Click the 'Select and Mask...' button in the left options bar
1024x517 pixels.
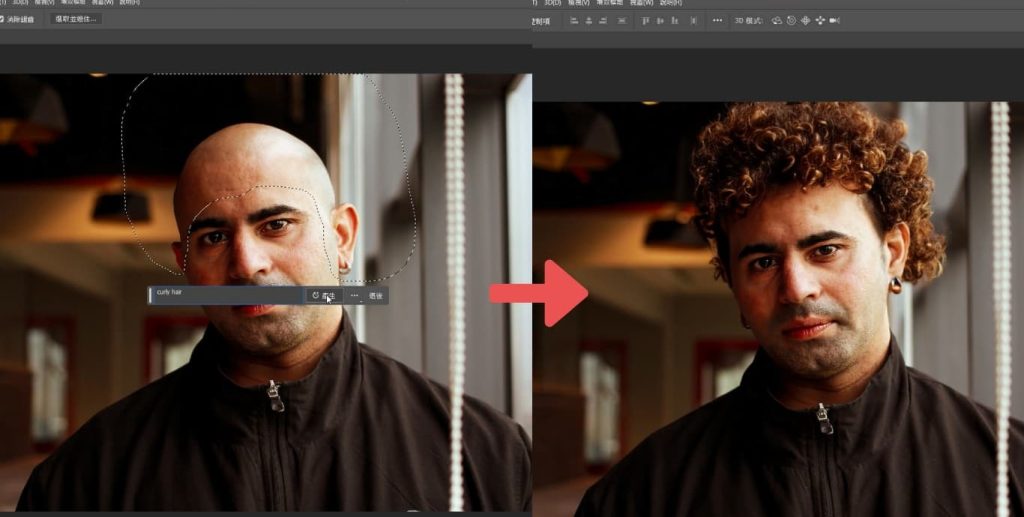pyautogui.click(x=76, y=19)
